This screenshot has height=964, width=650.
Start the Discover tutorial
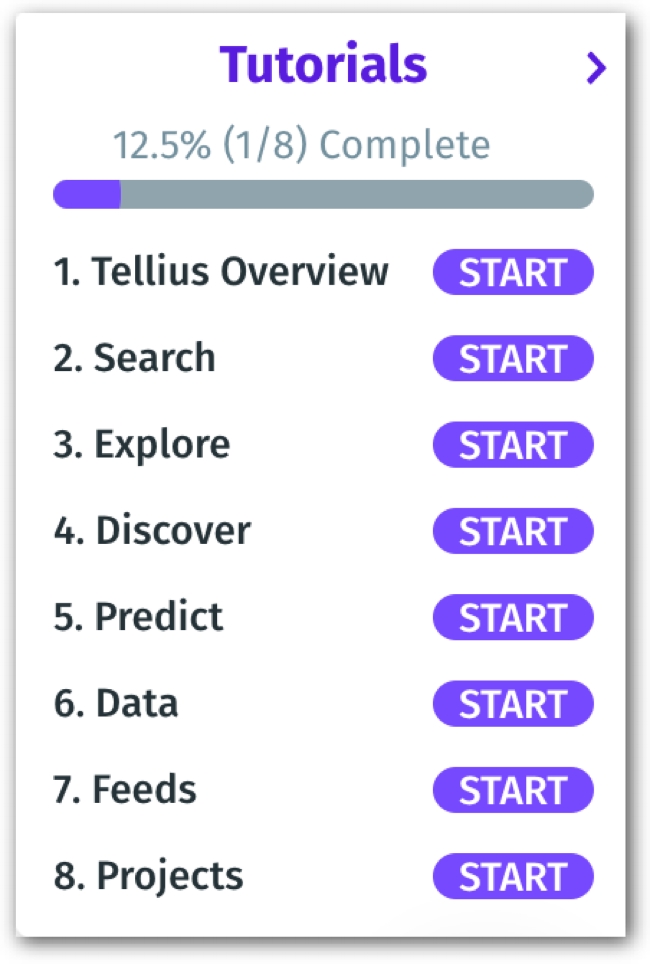[x=513, y=532]
